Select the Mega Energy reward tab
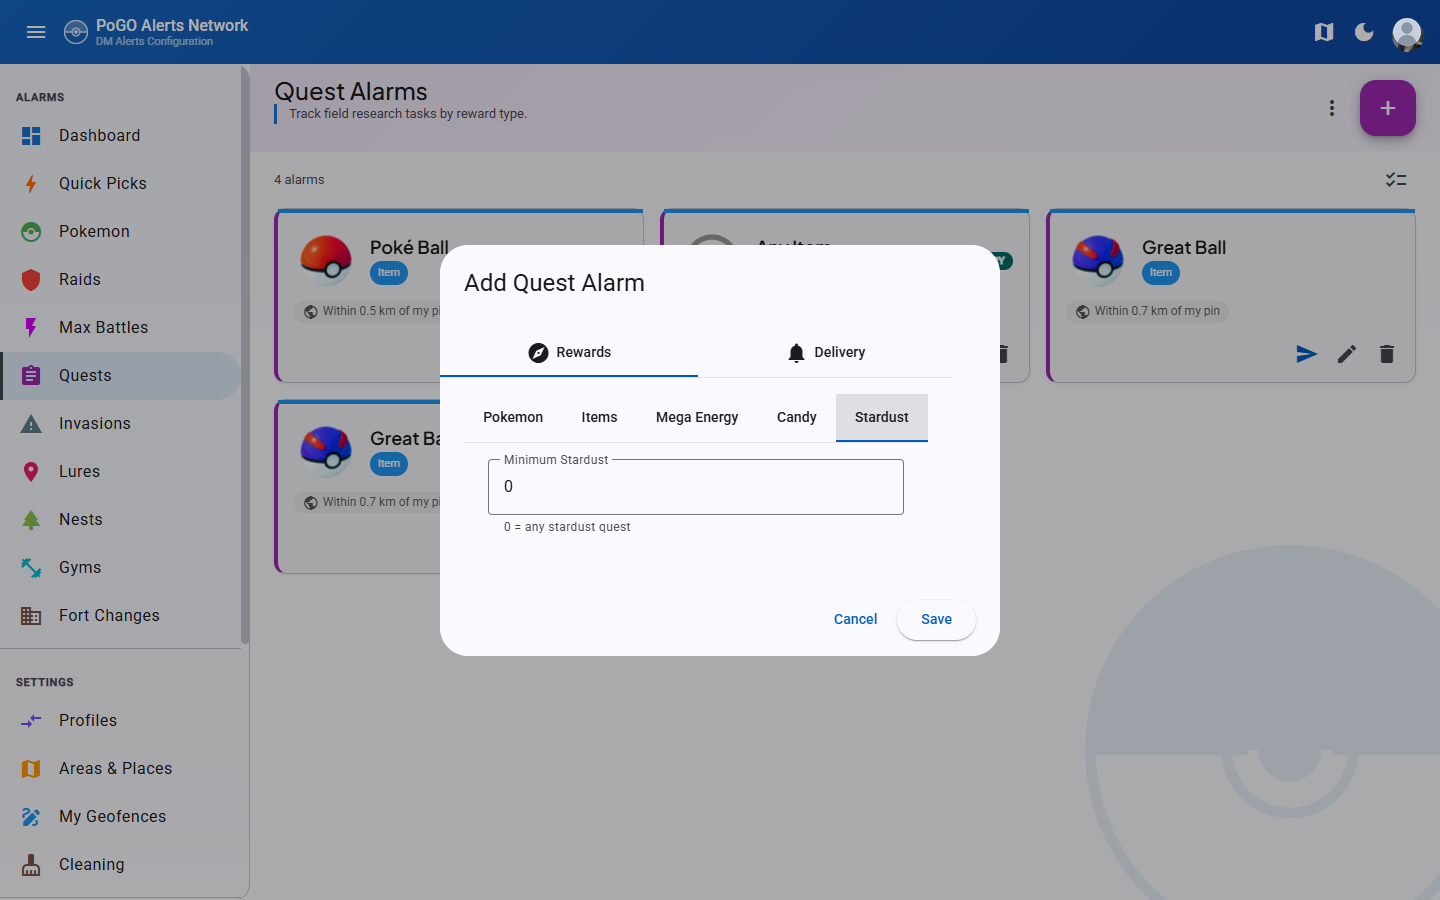Image resolution: width=1440 pixels, height=900 pixels. pyautogui.click(x=697, y=417)
